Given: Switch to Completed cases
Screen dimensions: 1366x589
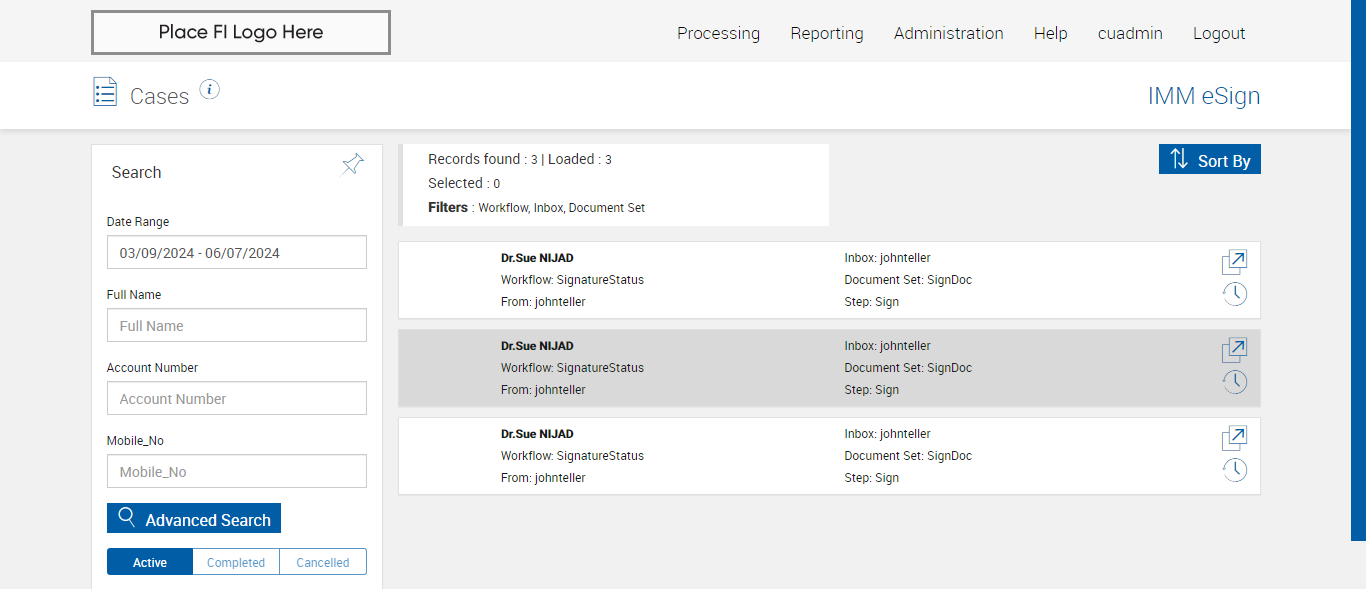Looking at the screenshot, I should (236, 562).
